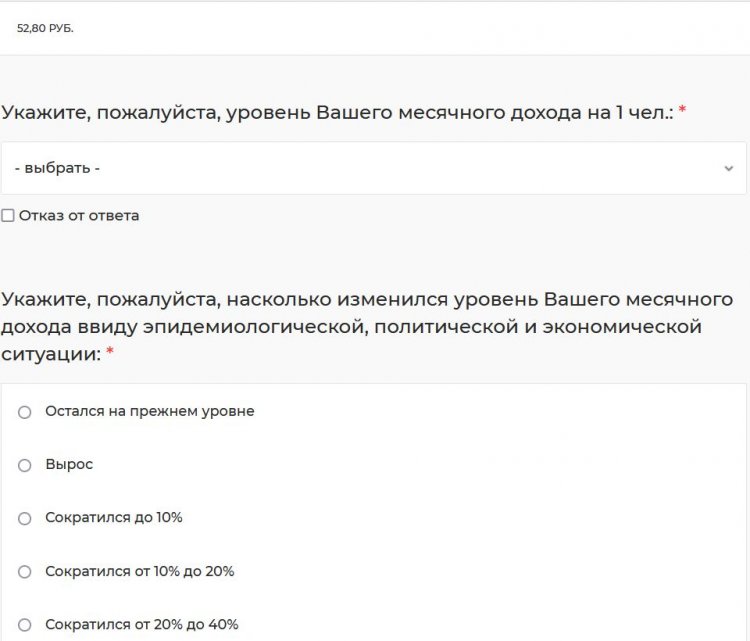Click the 'Сократился от 10% до 20%' label text
Screen dimensions: 750x641
point(140,572)
